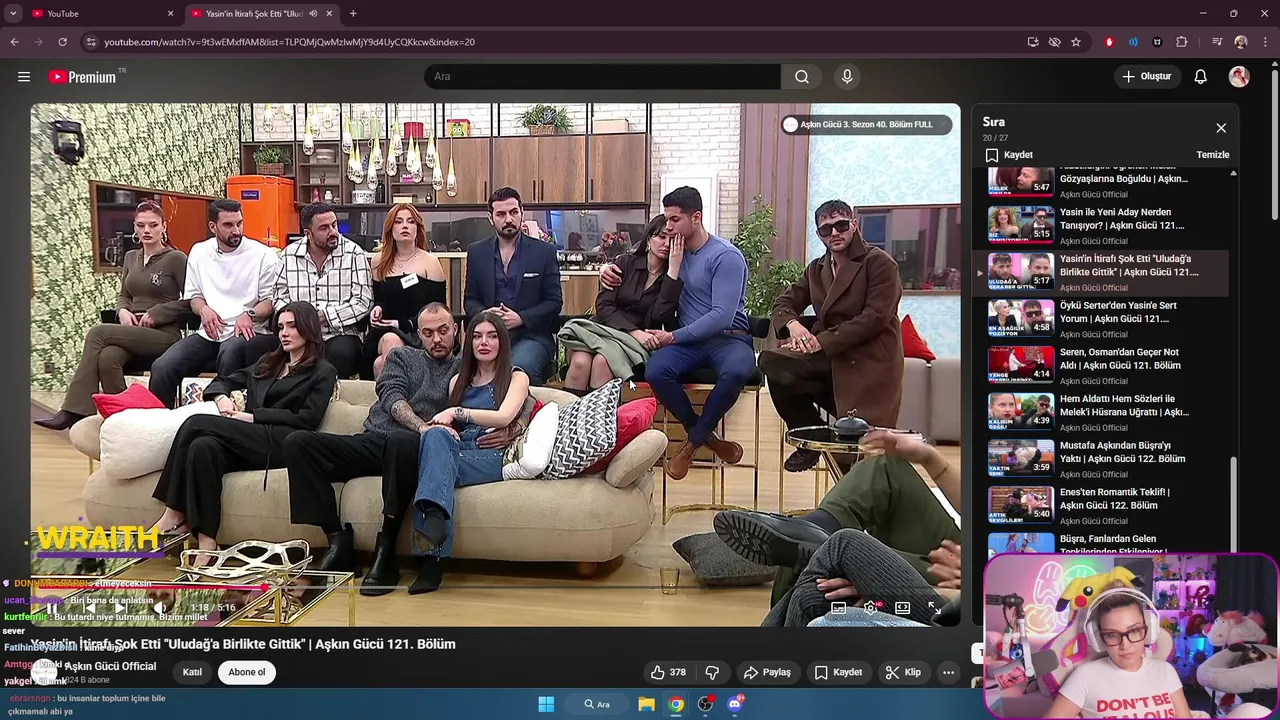Dislike the video
The width and height of the screenshot is (1280, 720).
712,672
